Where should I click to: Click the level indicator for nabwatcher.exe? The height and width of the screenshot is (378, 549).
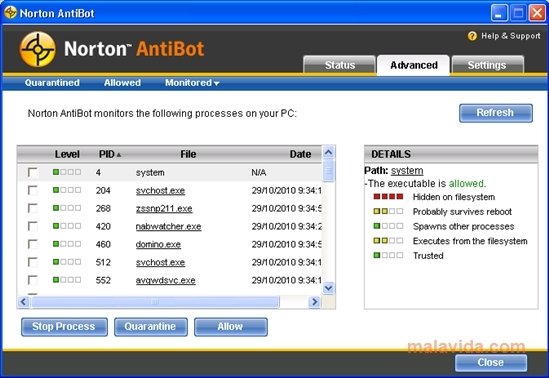(67, 226)
